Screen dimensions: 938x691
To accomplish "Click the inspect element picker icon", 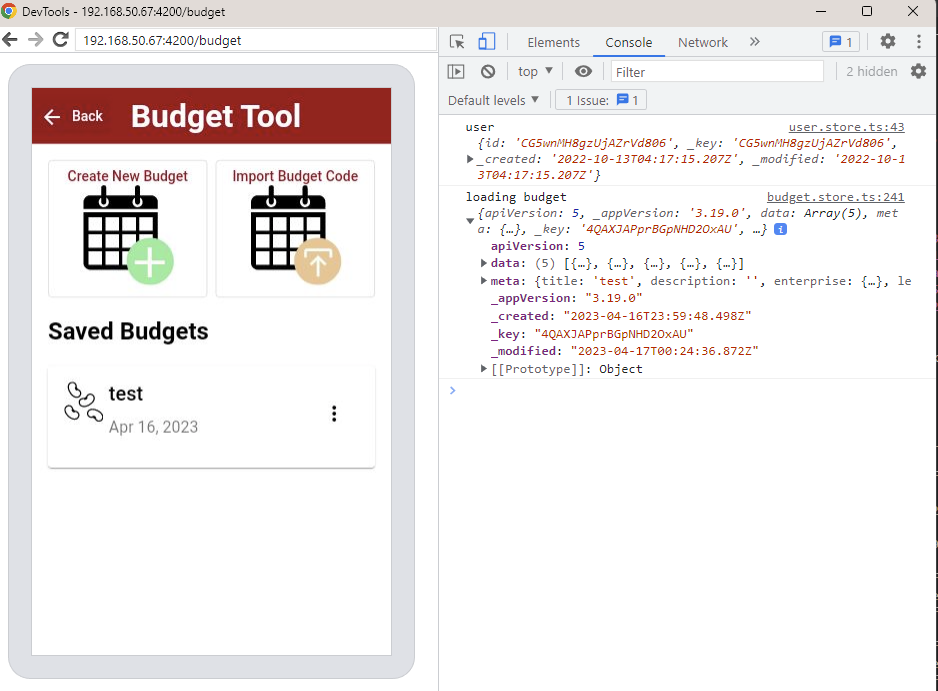I will coord(457,42).
